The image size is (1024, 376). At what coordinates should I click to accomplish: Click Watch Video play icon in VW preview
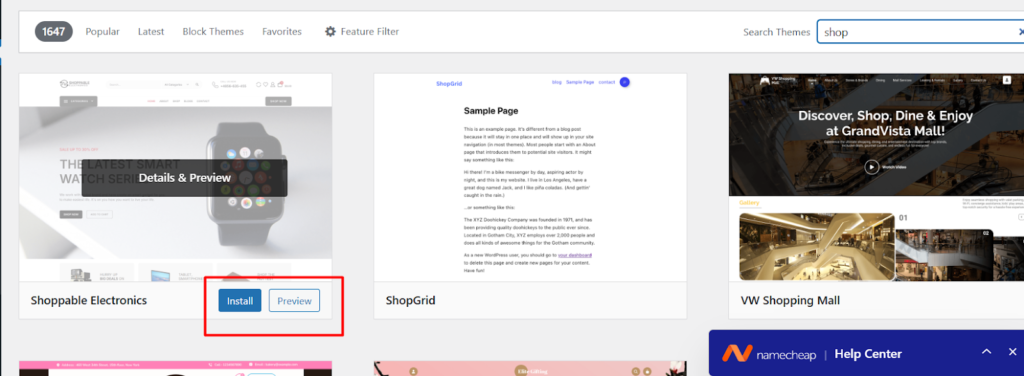(872, 167)
